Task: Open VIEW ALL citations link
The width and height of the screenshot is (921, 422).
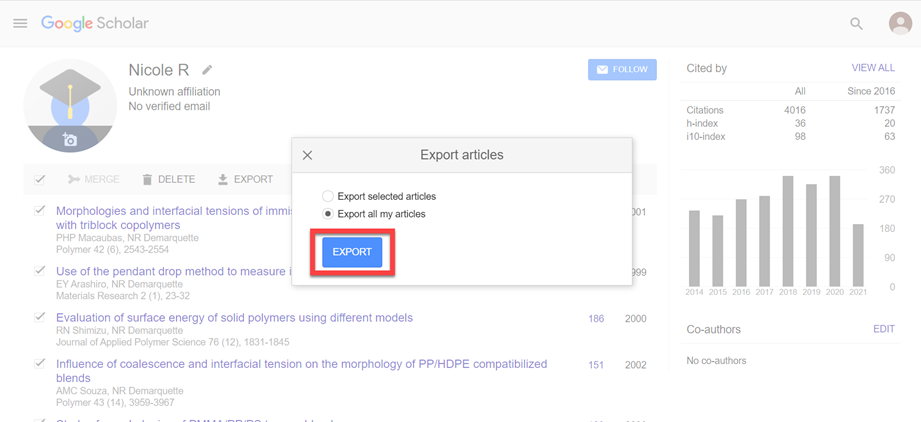Action: (x=872, y=68)
